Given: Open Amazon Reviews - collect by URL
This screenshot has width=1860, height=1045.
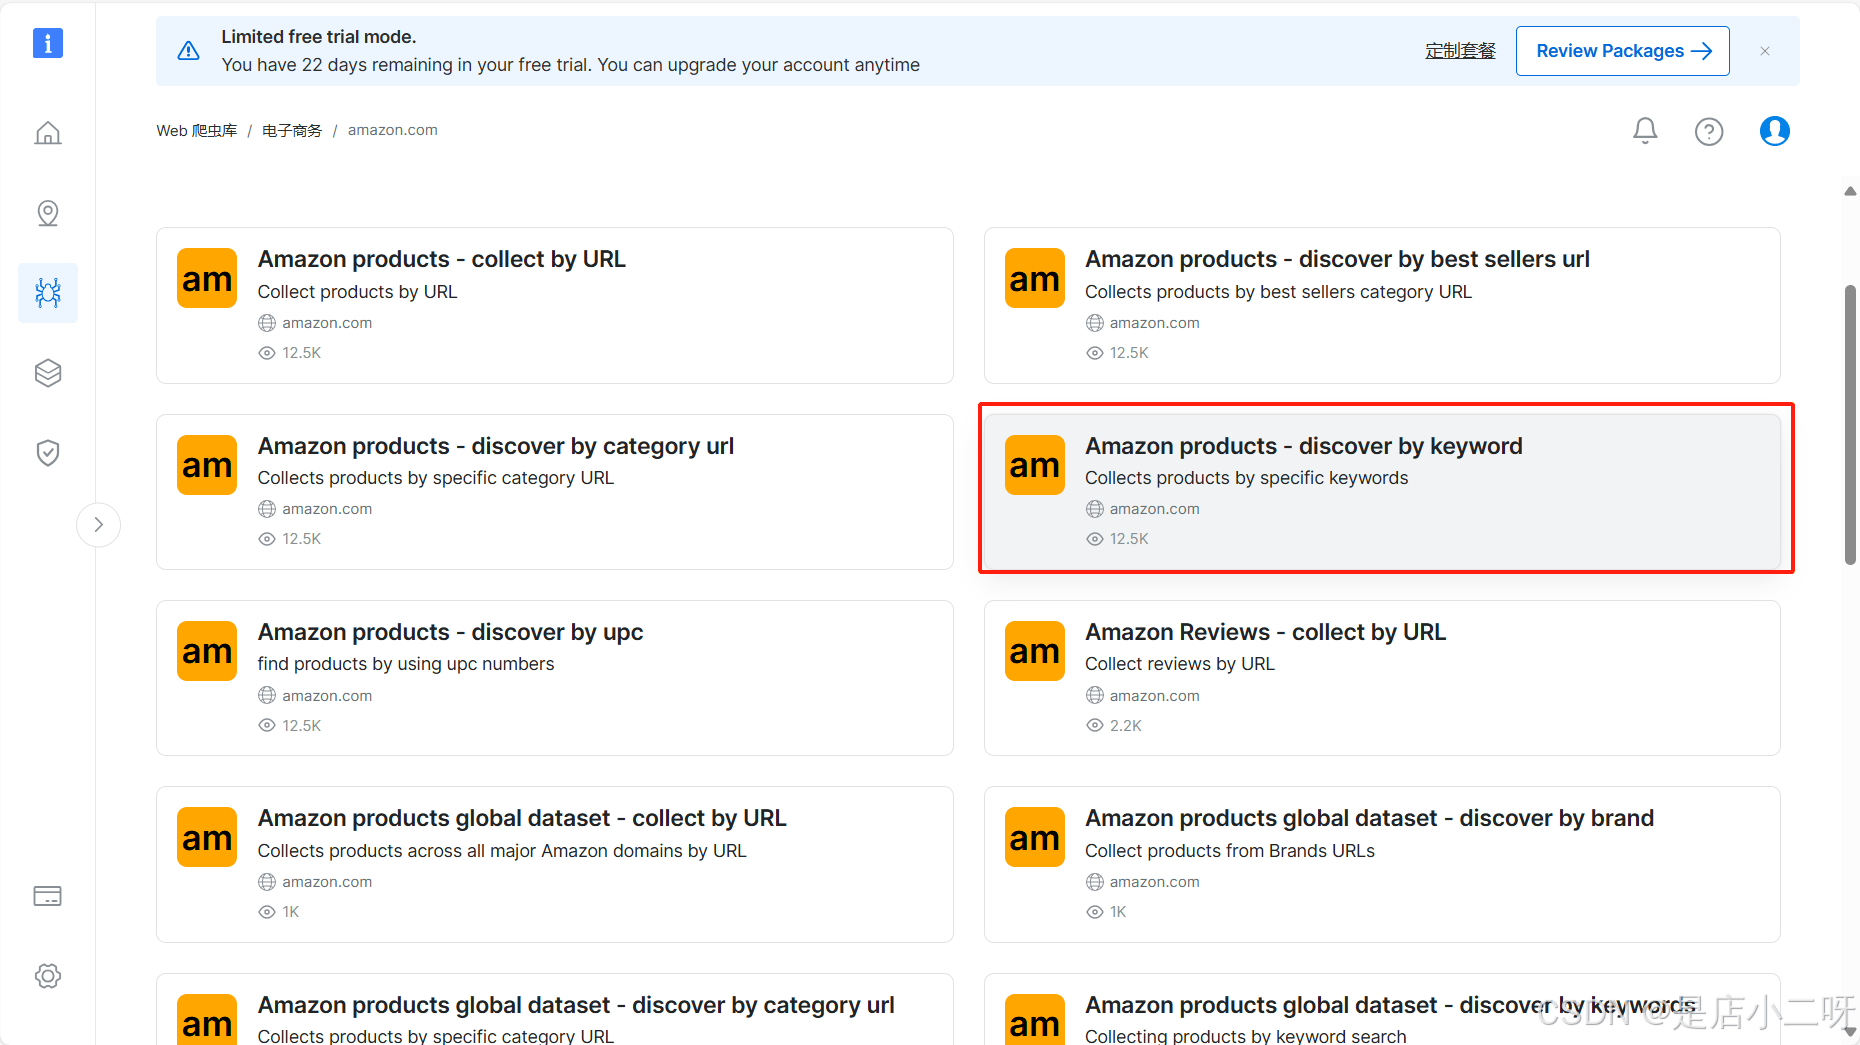Looking at the screenshot, I should [1265, 632].
